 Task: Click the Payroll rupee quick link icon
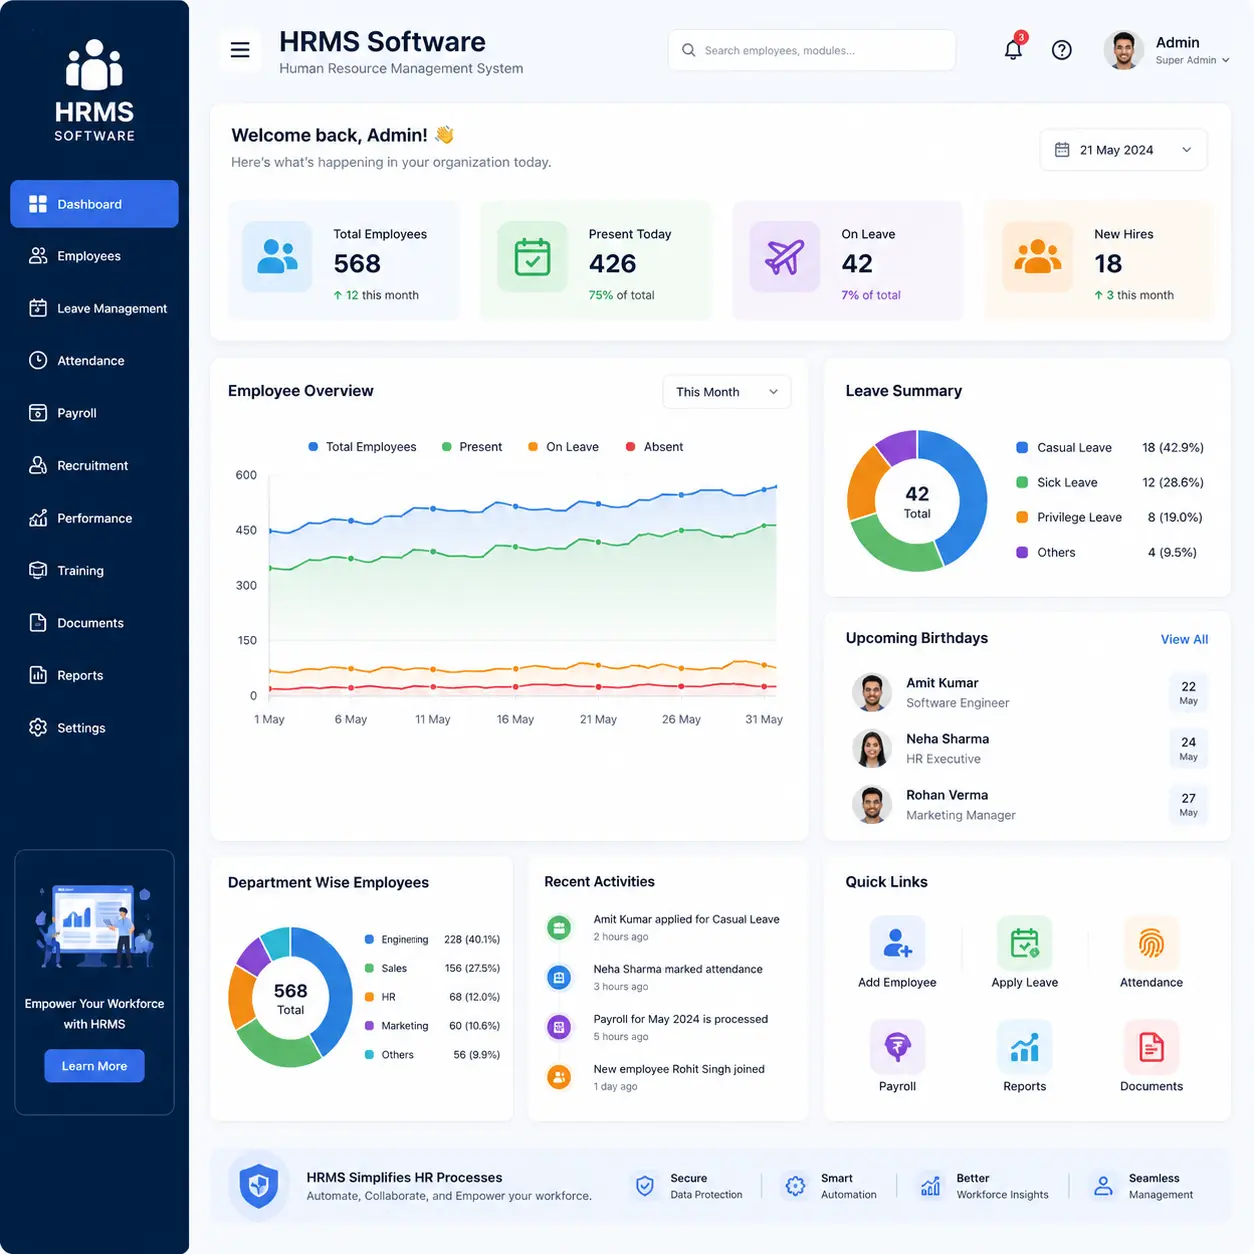(897, 1047)
